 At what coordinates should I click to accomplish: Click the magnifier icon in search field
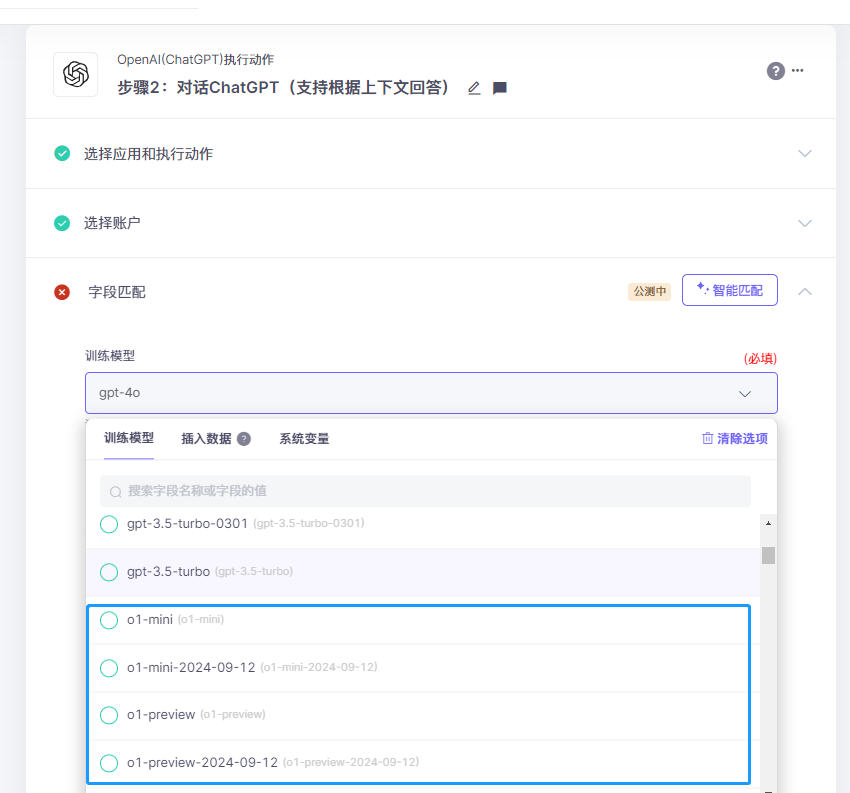115,492
